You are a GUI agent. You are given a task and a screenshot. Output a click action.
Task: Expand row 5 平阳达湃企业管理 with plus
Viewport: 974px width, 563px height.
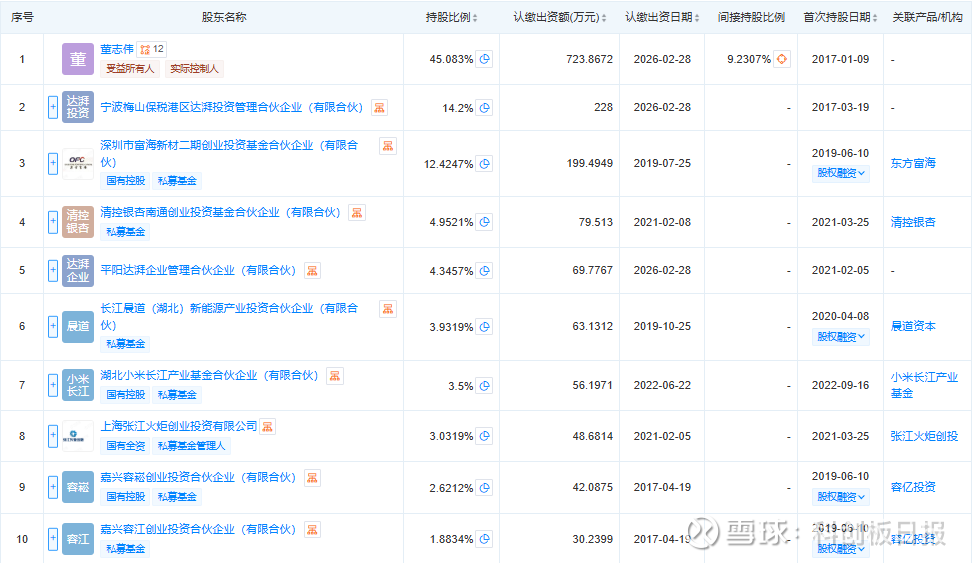53,270
